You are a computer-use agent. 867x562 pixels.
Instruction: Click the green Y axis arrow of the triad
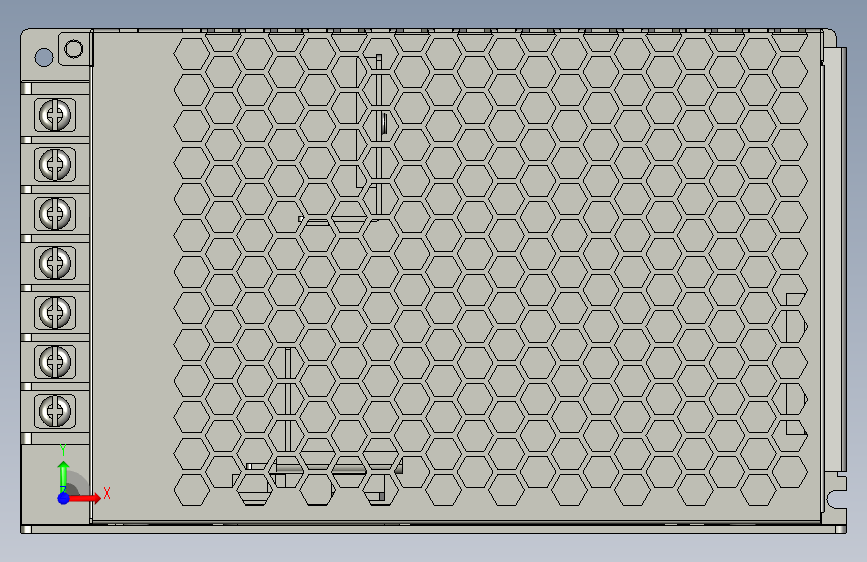(x=64, y=475)
